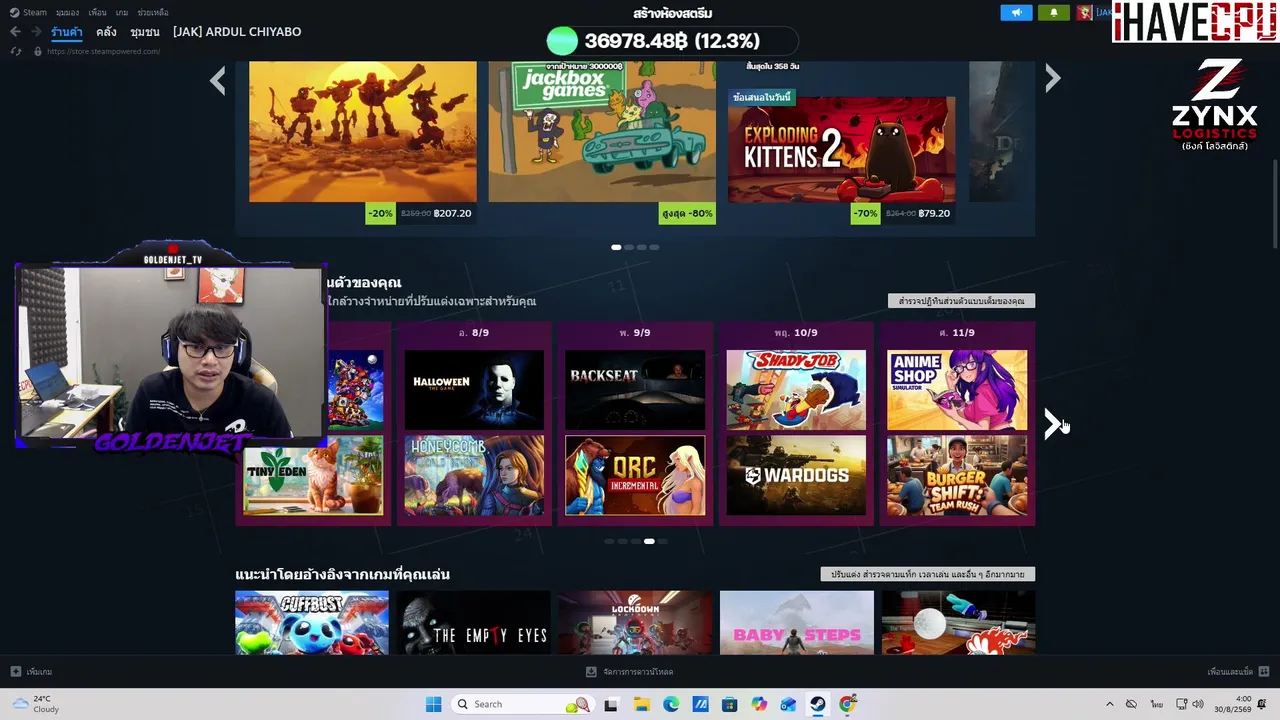This screenshot has width=1280, height=720.
Task: Switch to the ร้านค้า tab
Action: tap(67, 32)
